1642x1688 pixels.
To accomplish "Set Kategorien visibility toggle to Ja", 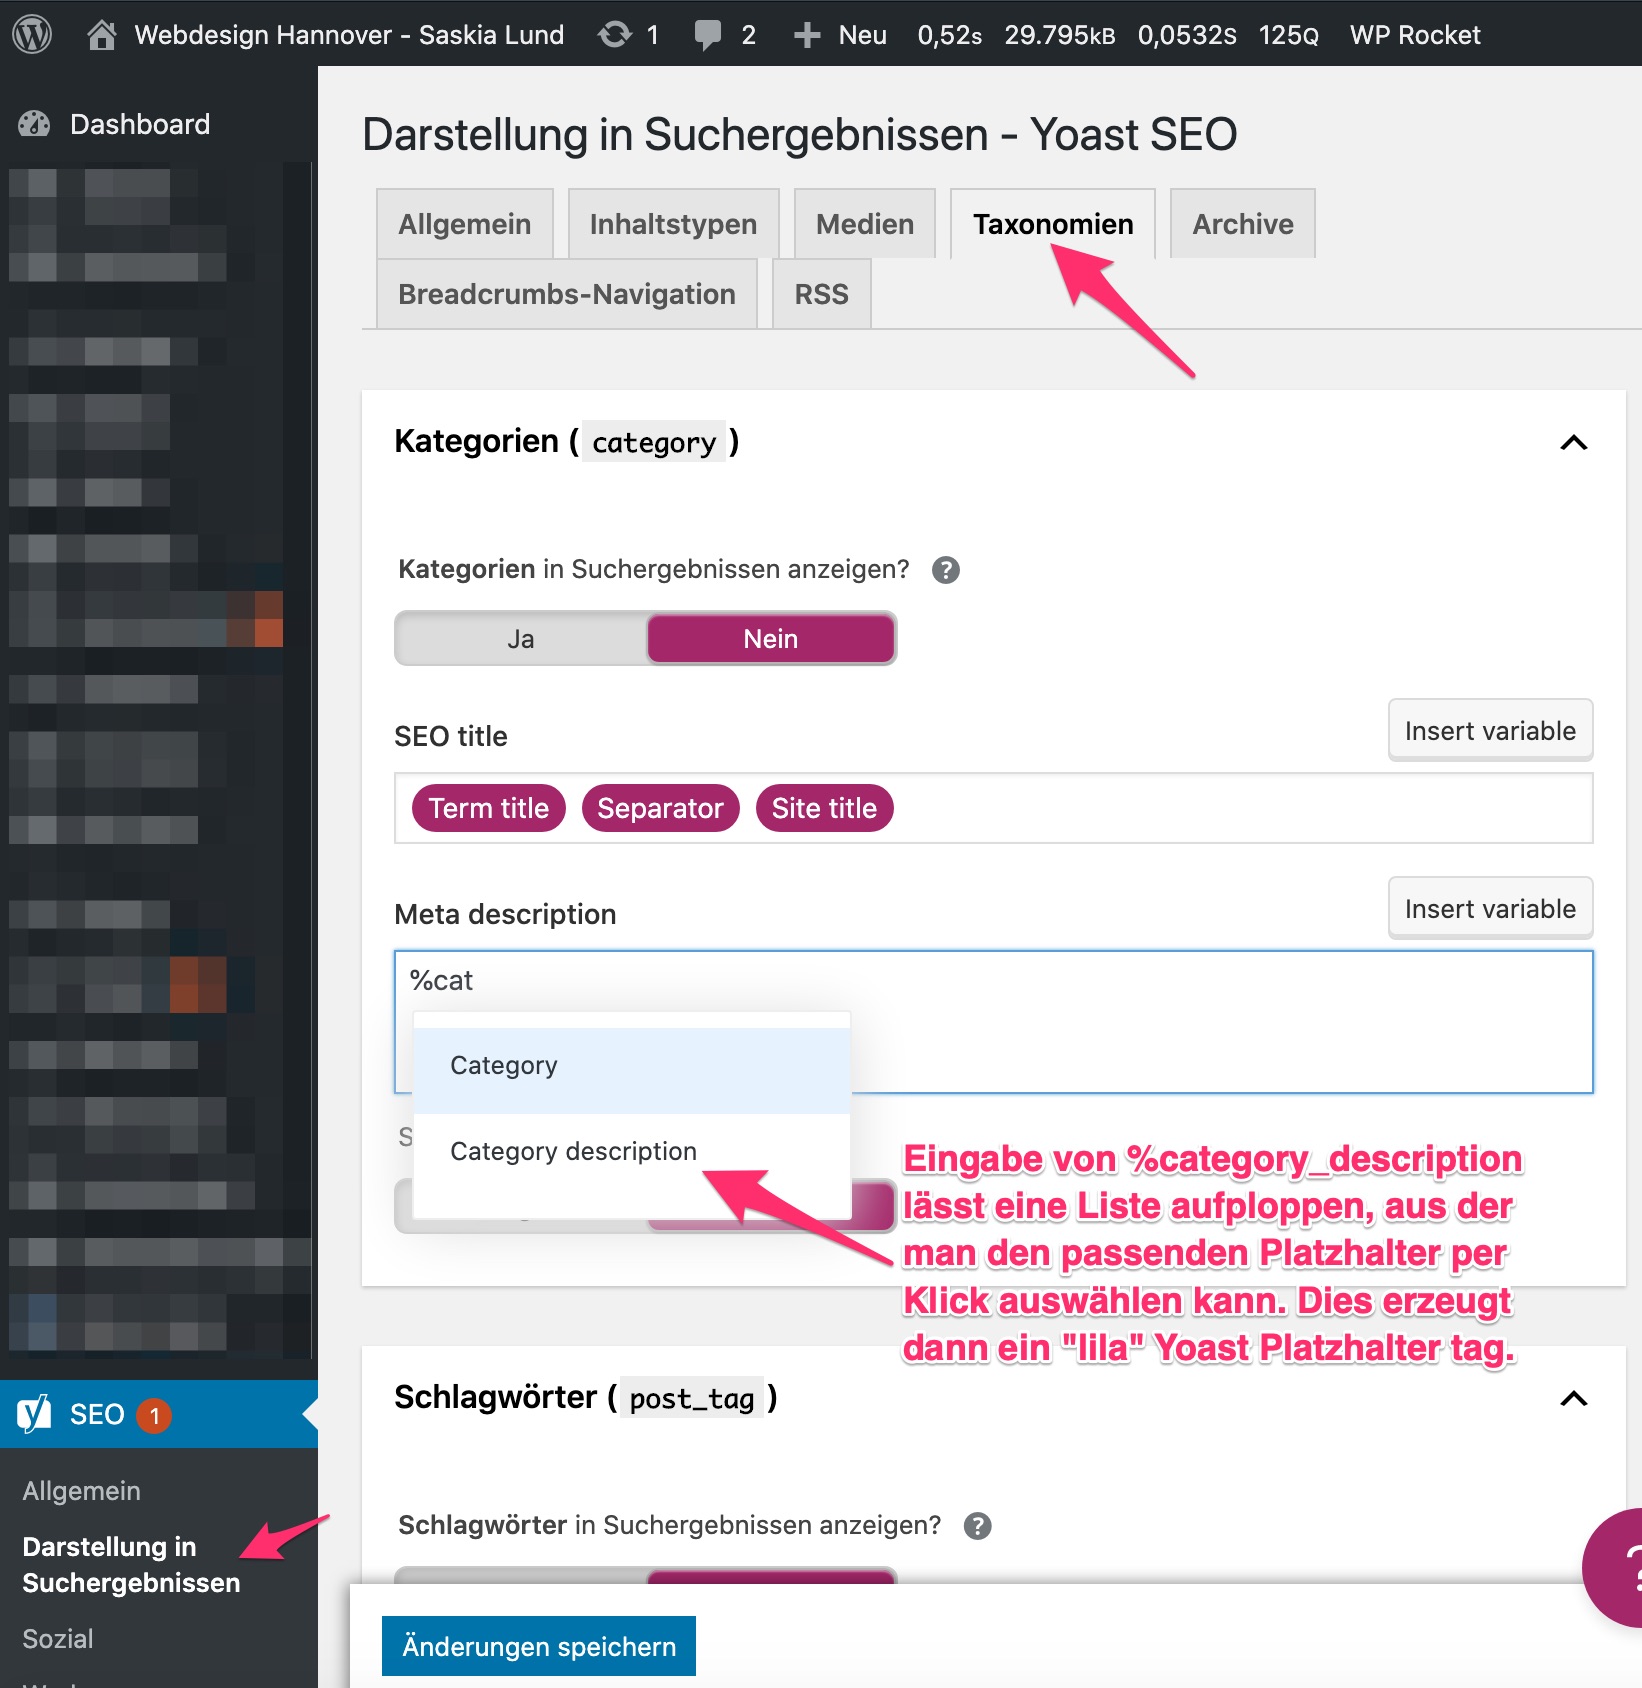I will point(520,639).
